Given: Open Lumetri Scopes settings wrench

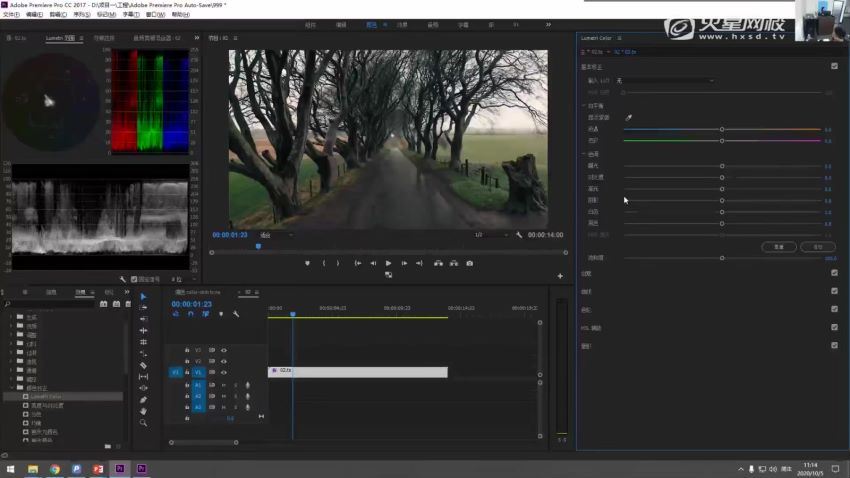Looking at the screenshot, I should [x=123, y=279].
